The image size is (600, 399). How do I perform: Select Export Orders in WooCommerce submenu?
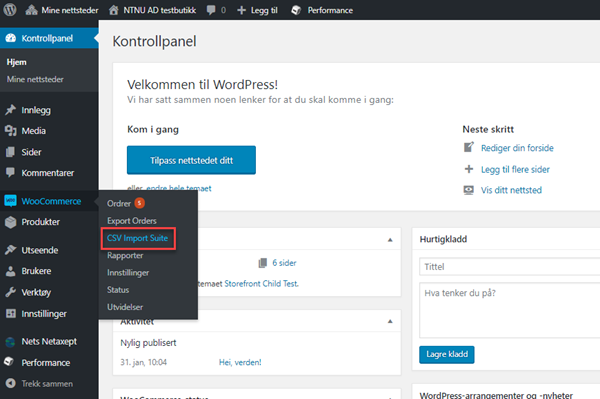132,221
